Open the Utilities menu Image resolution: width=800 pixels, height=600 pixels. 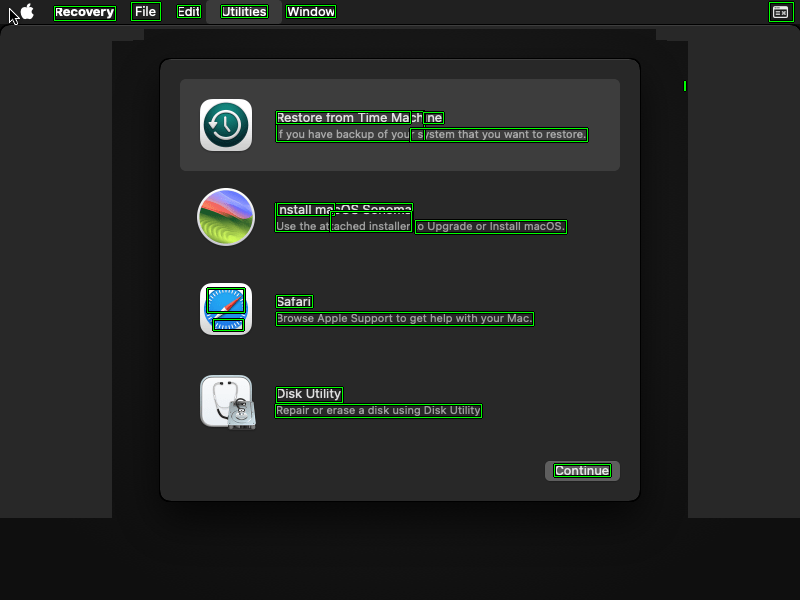tap(244, 12)
